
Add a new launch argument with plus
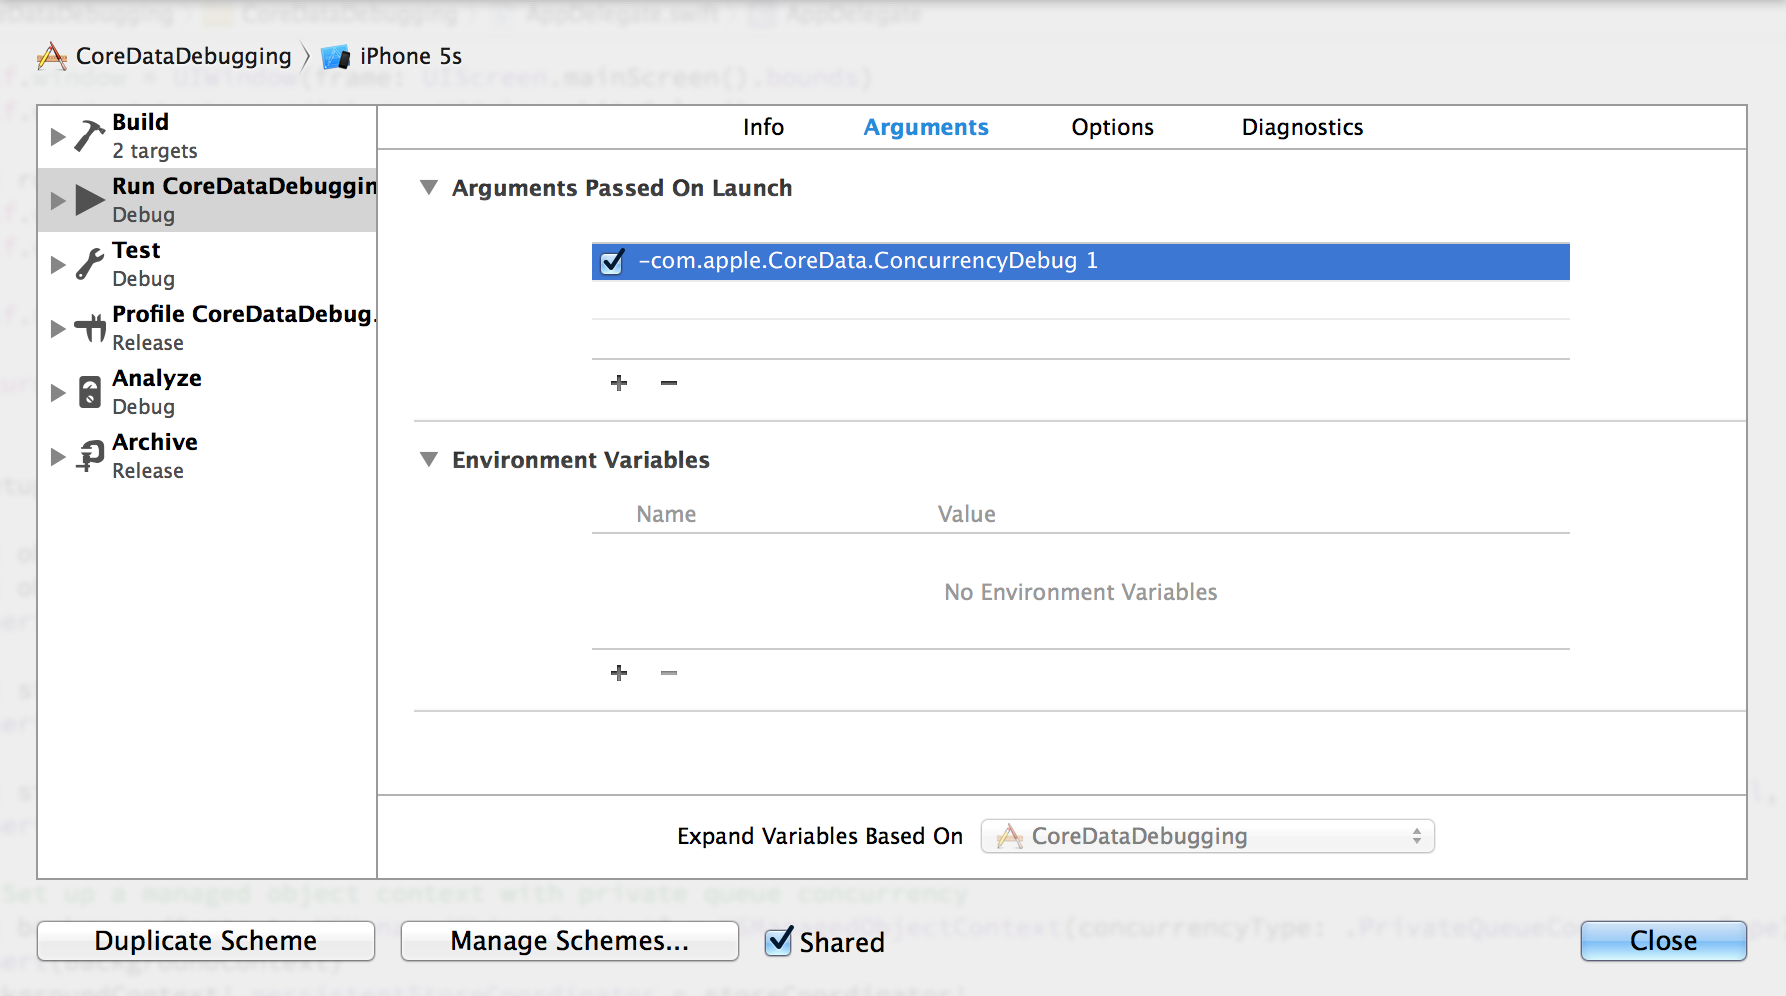619,383
